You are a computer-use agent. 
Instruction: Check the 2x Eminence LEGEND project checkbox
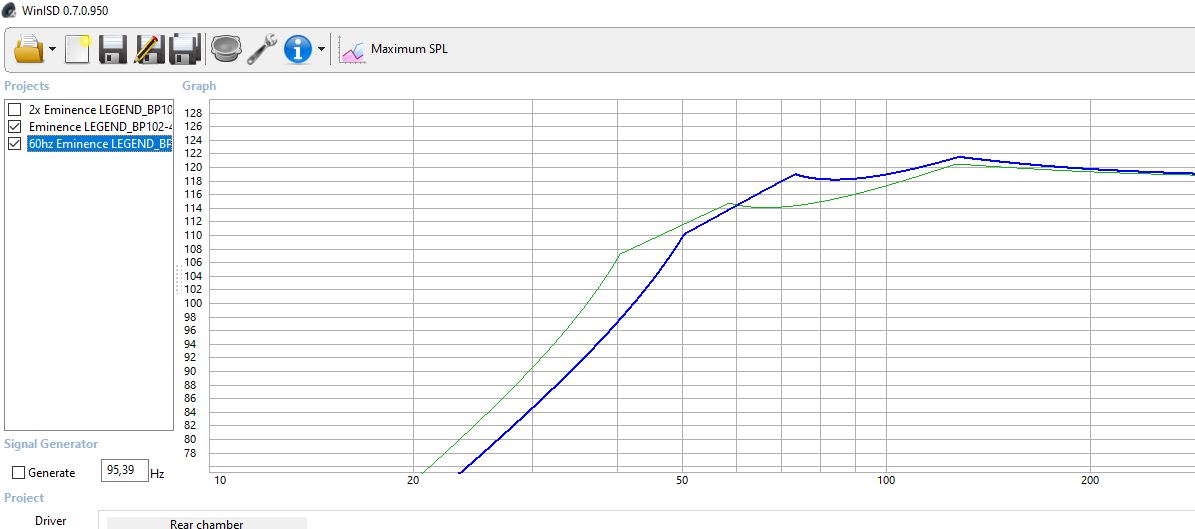point(14,109)
